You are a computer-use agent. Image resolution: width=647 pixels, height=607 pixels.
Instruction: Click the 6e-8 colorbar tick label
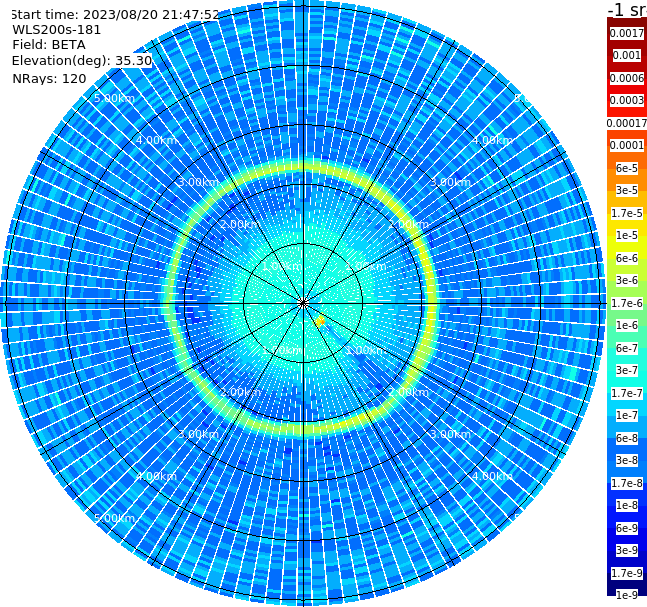tap(627, 438)
